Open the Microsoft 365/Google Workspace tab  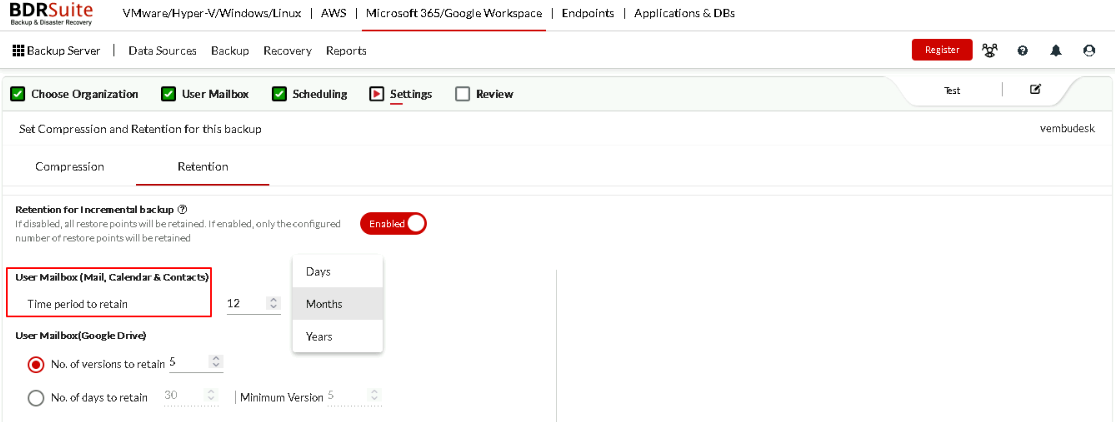pos(454,13)
